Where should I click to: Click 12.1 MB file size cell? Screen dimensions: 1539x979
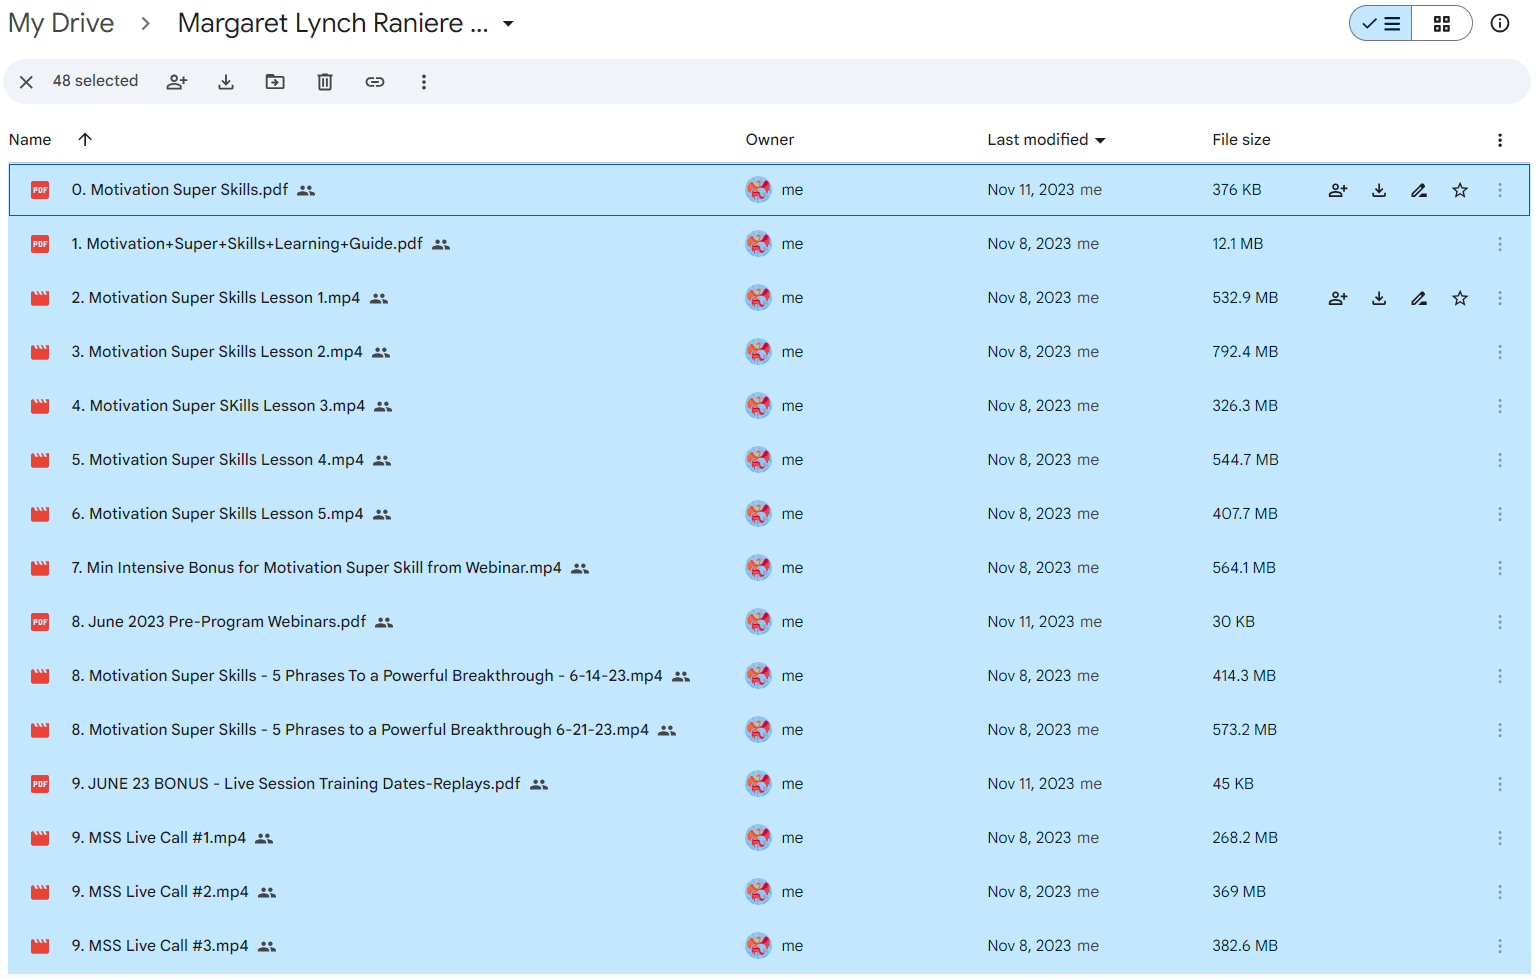coord(1237,244)
